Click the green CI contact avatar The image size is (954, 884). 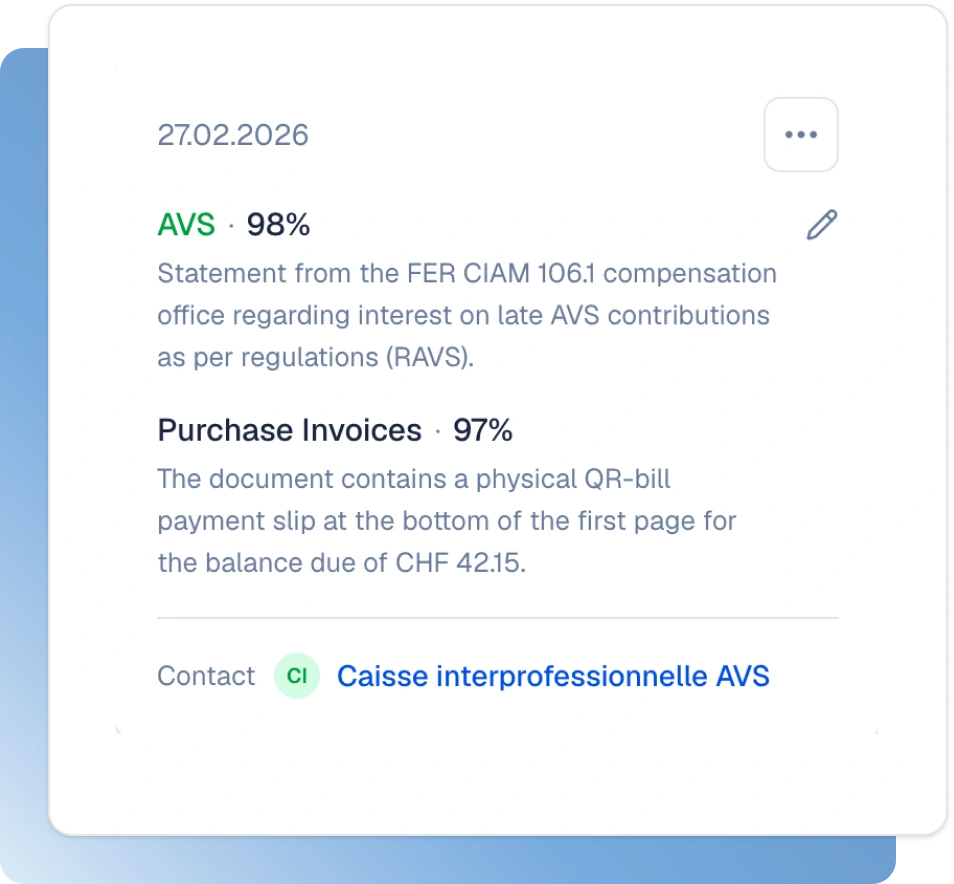[297, 675]
